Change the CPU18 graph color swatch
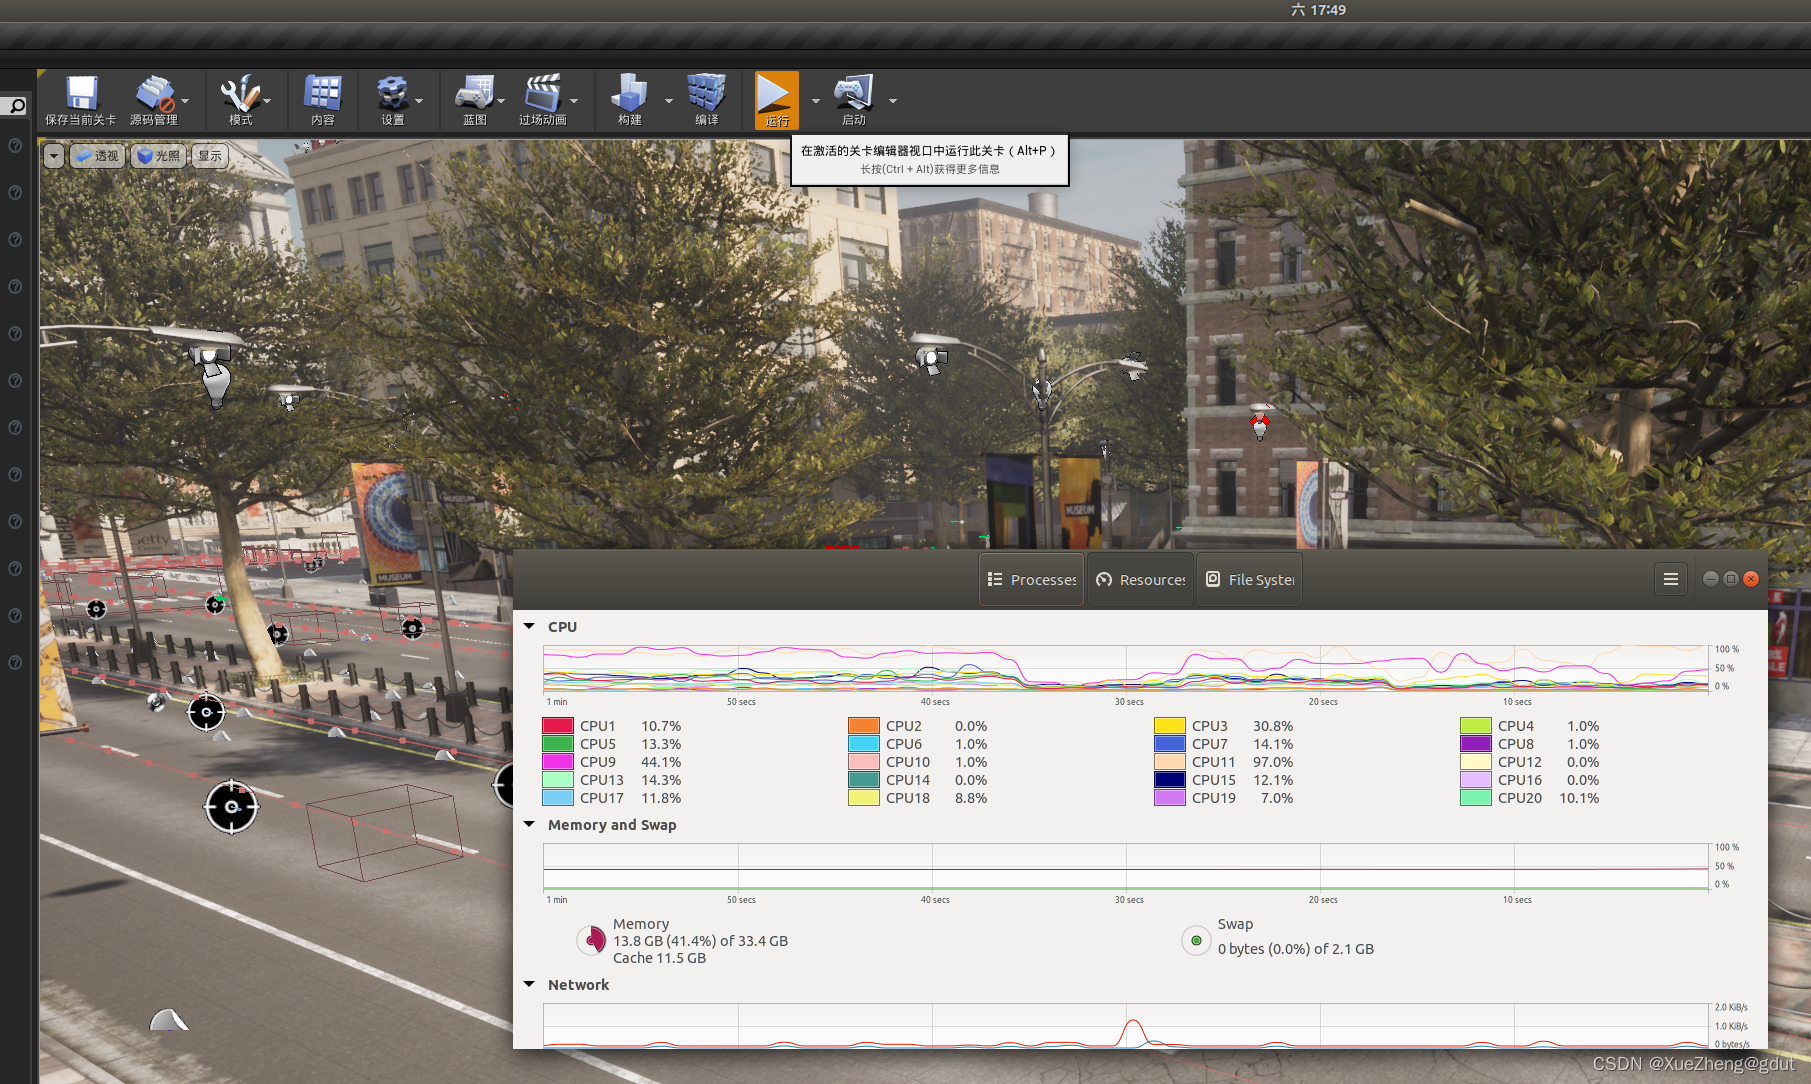1811x1084 pixels. 864,798
